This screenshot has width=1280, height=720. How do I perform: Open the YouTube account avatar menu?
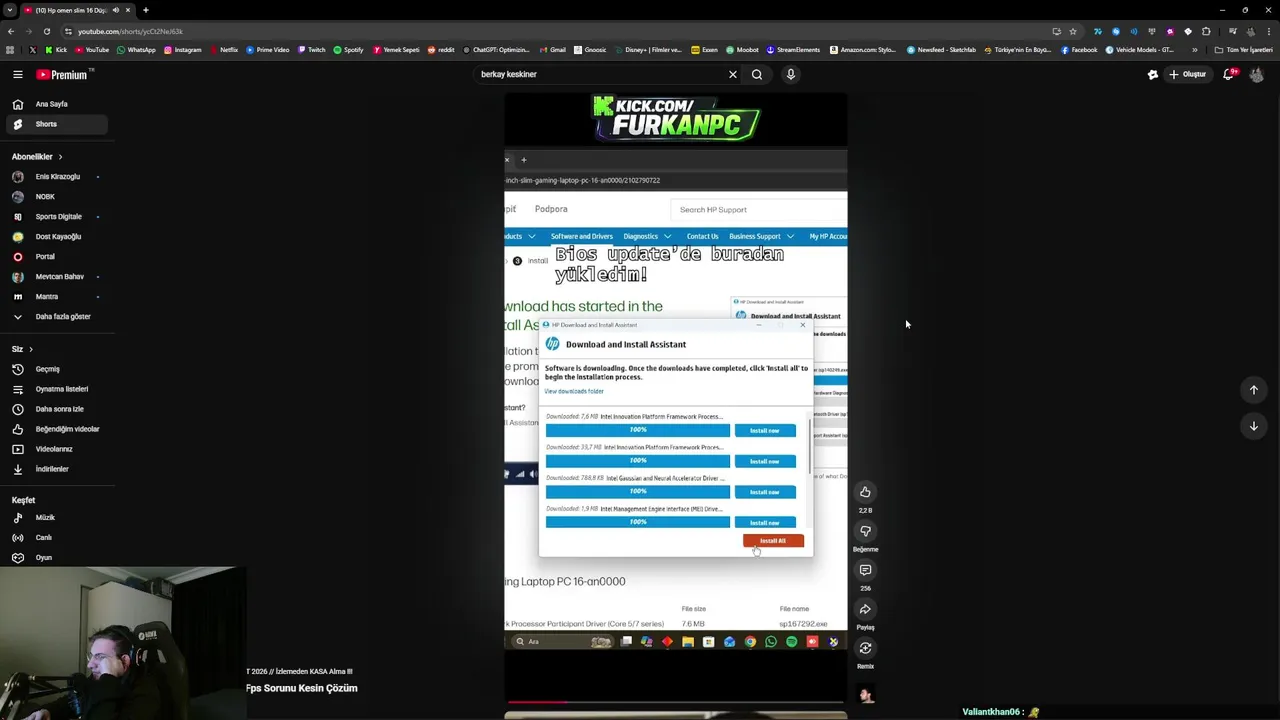(1257, 74)
